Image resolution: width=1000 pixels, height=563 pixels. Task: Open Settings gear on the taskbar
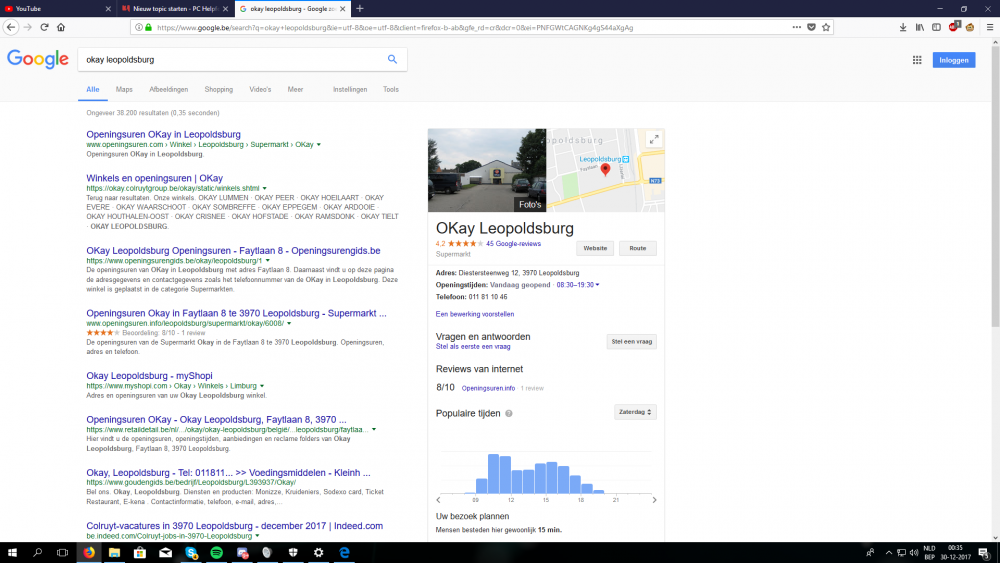point(319,553)
